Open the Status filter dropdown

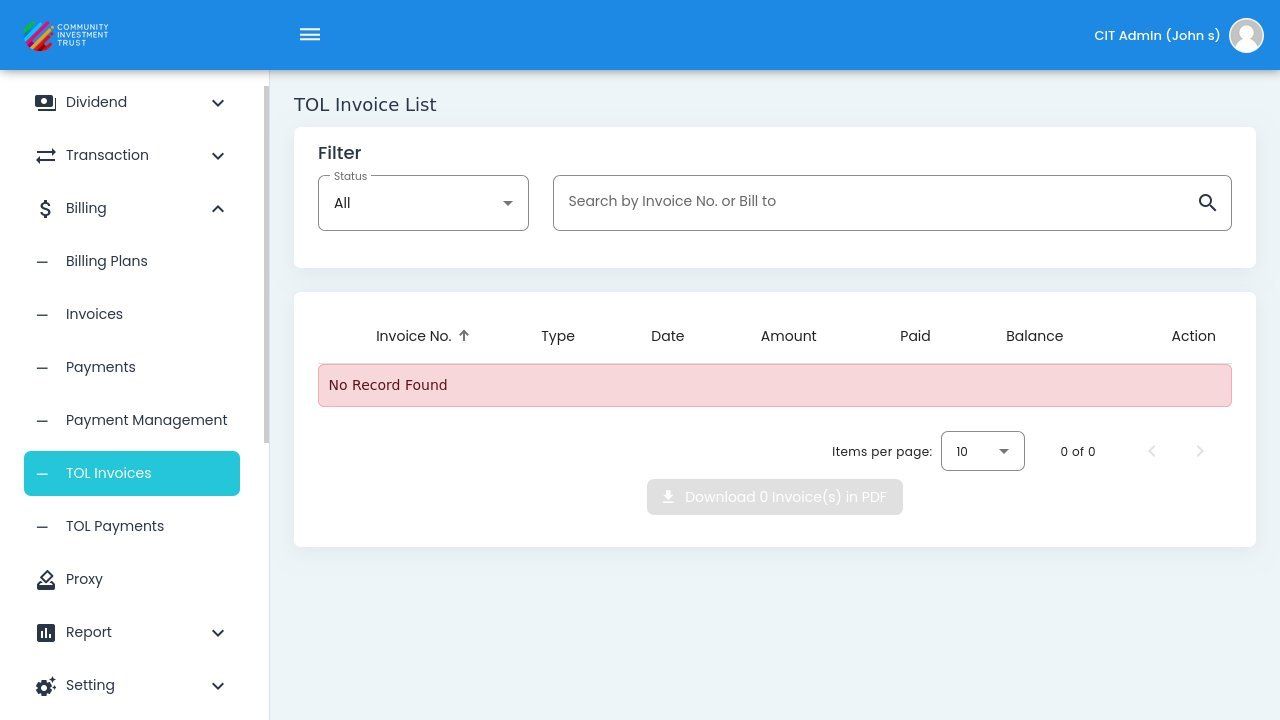pyautogui.click(x=423, y=203)
